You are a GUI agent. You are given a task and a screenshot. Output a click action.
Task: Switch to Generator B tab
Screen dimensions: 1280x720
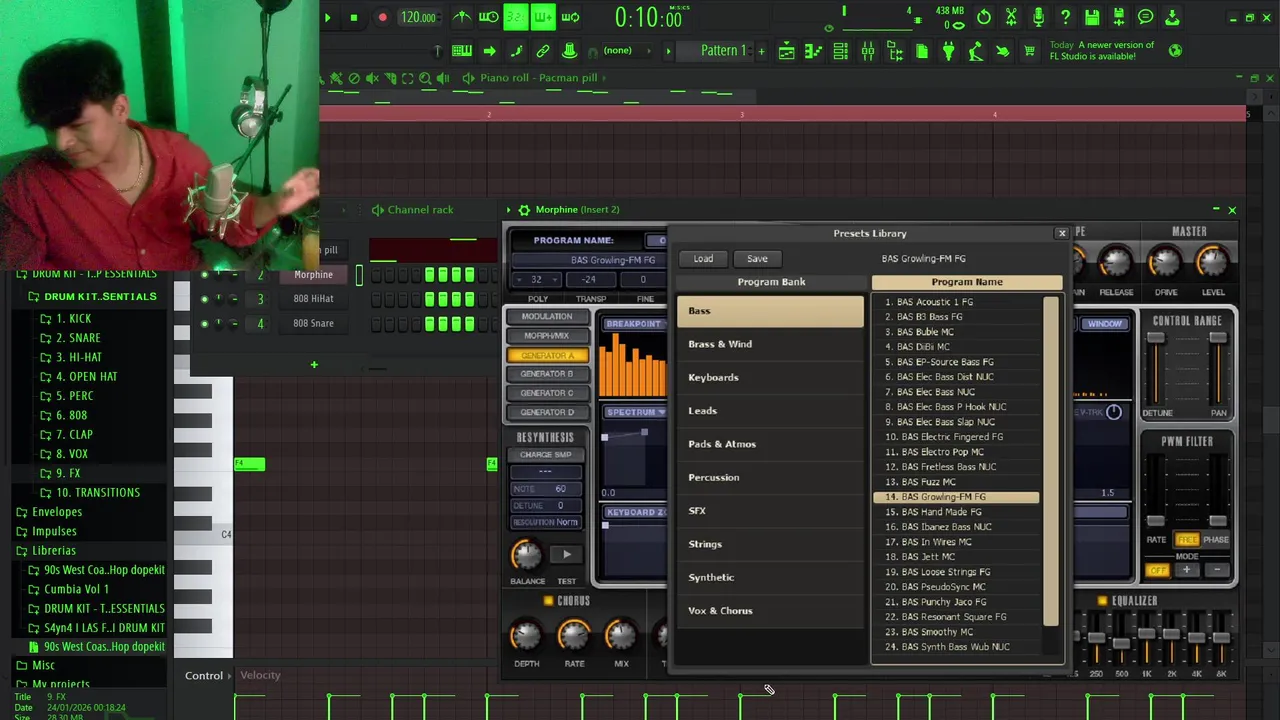547,374
